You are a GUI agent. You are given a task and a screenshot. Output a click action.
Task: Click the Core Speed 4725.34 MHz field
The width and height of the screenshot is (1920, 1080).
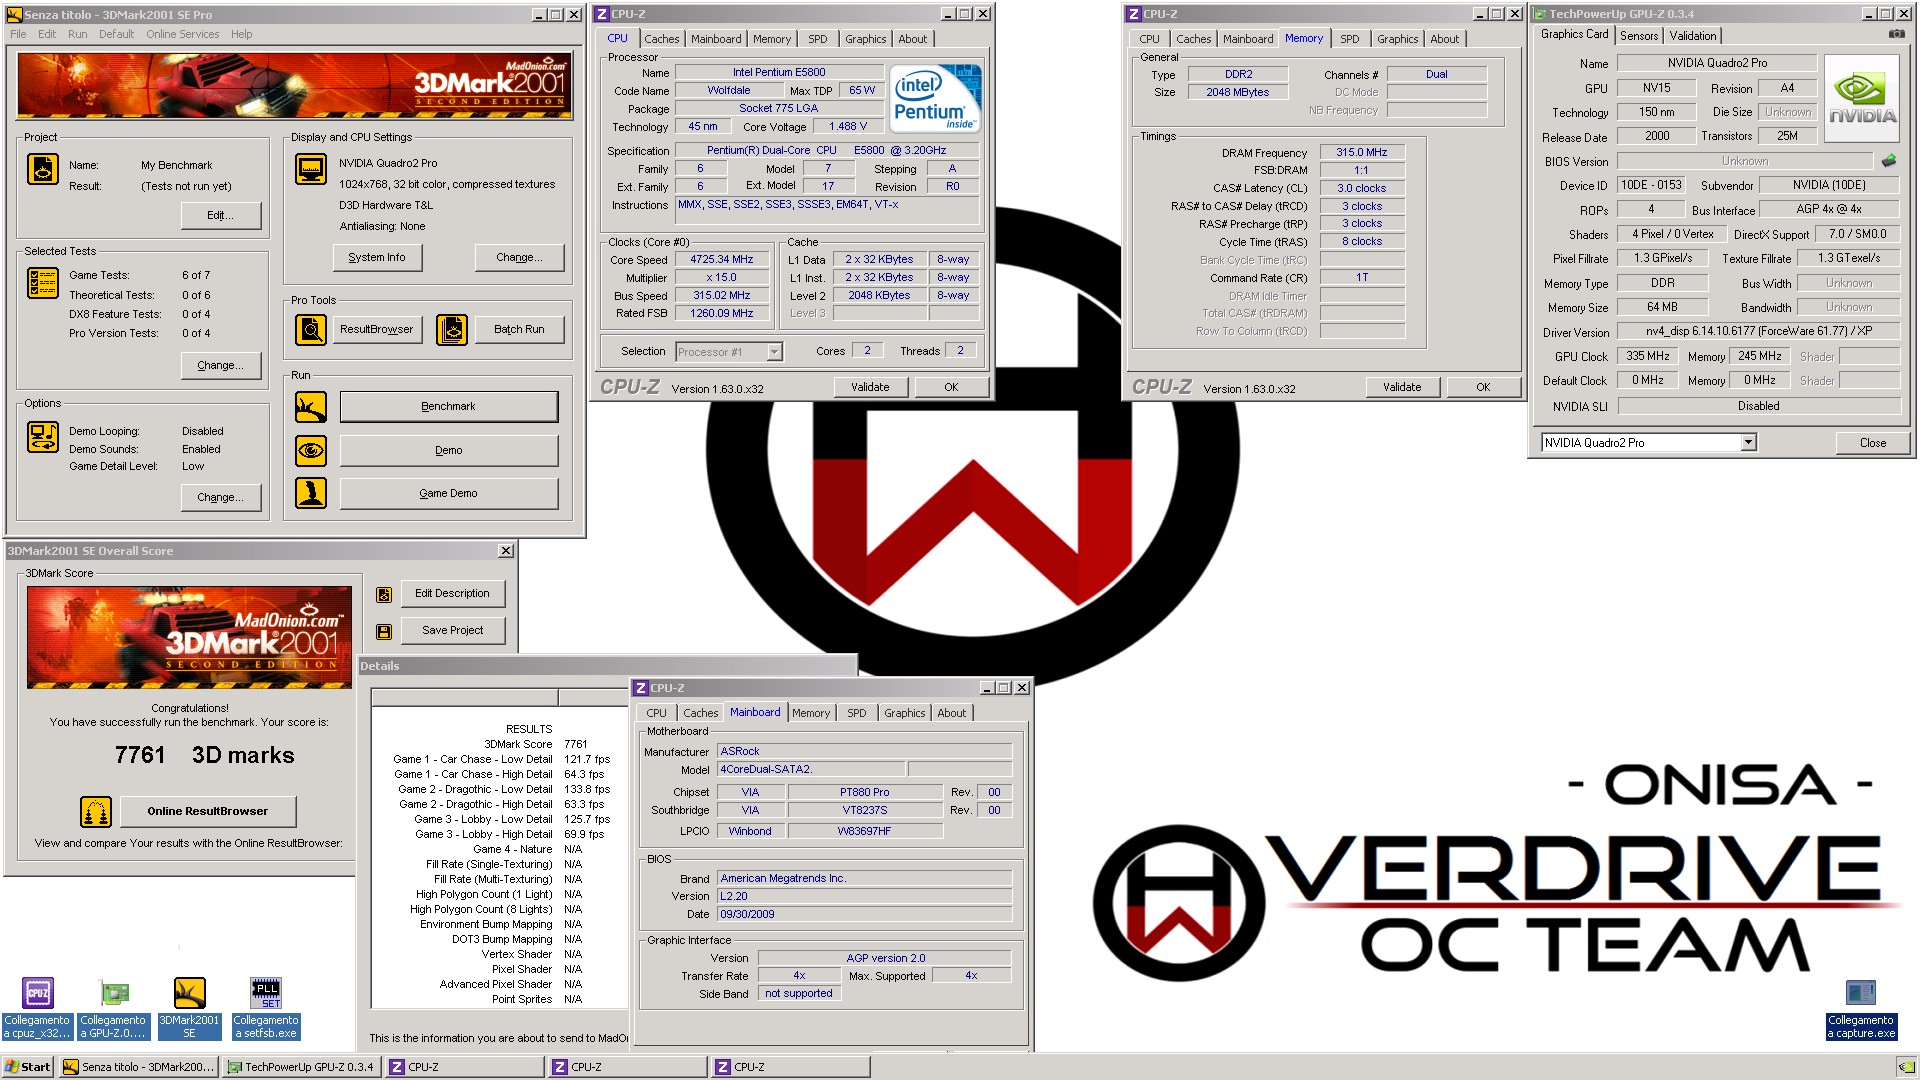pos(721,260)
